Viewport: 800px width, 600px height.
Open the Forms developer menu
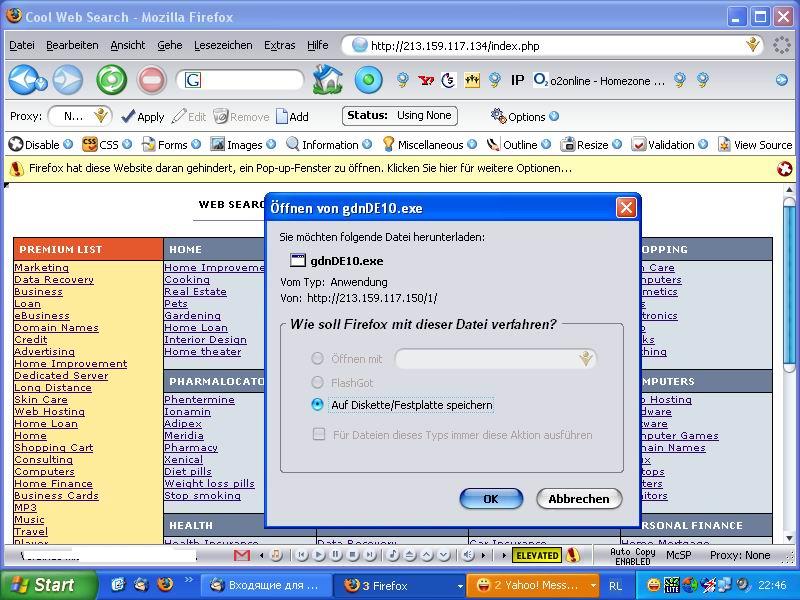(171, 145)
